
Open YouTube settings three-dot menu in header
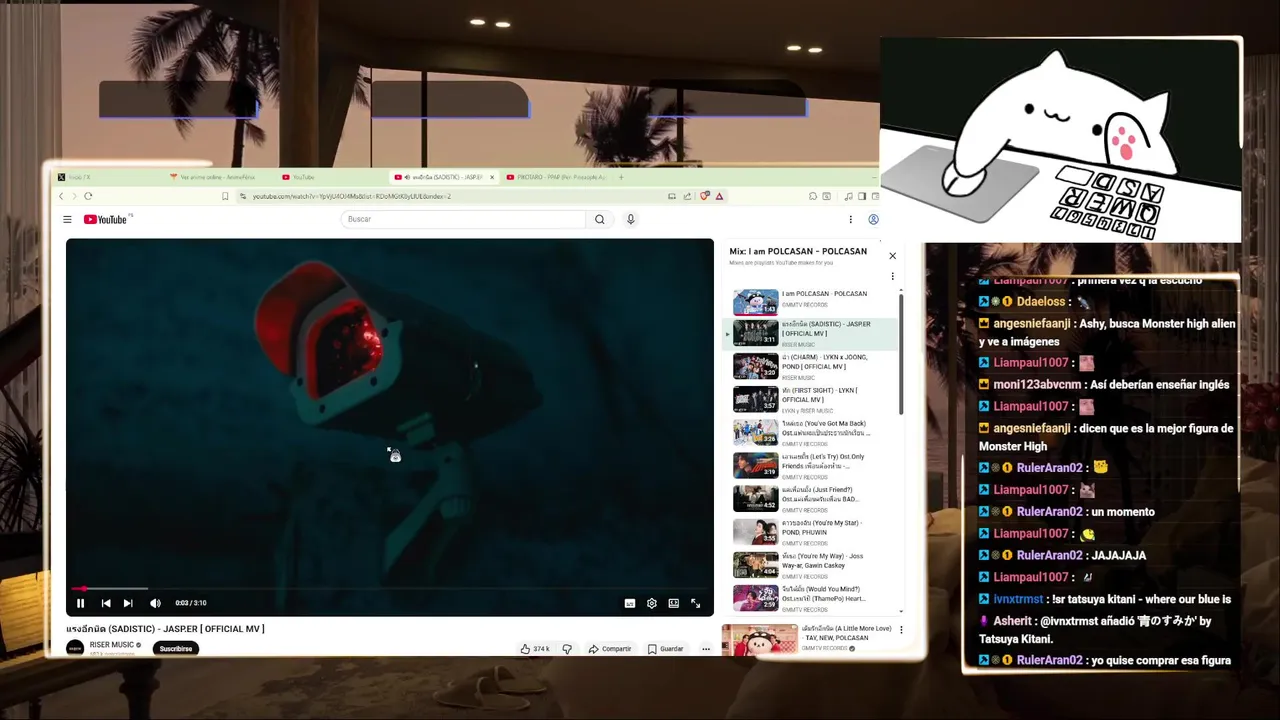click(x=851, y=219)
